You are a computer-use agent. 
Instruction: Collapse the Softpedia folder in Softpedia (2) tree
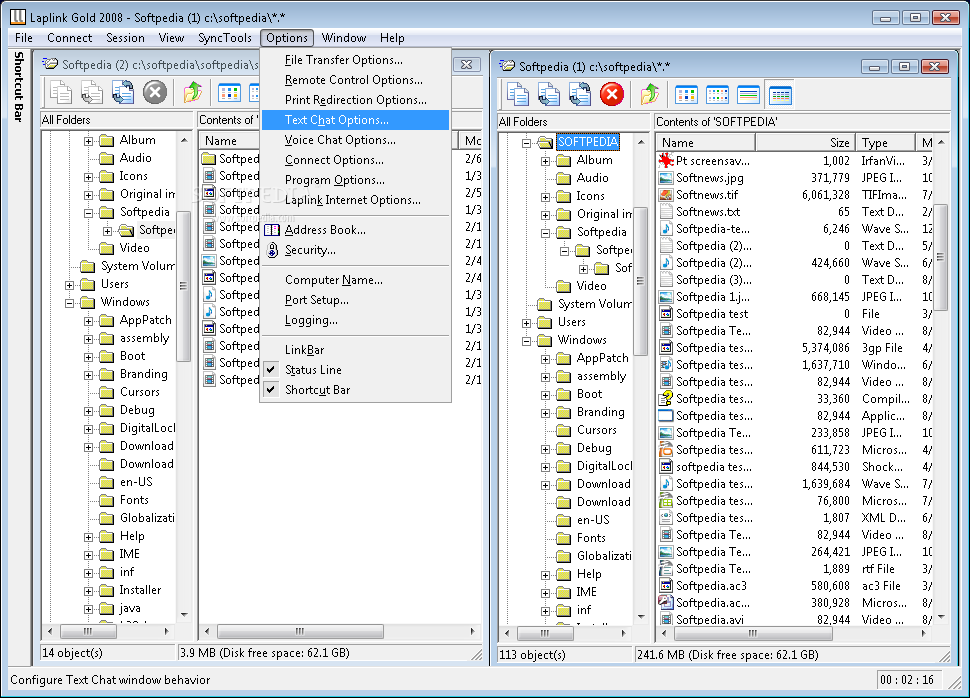pyautogui.click(x=88, y=213)
